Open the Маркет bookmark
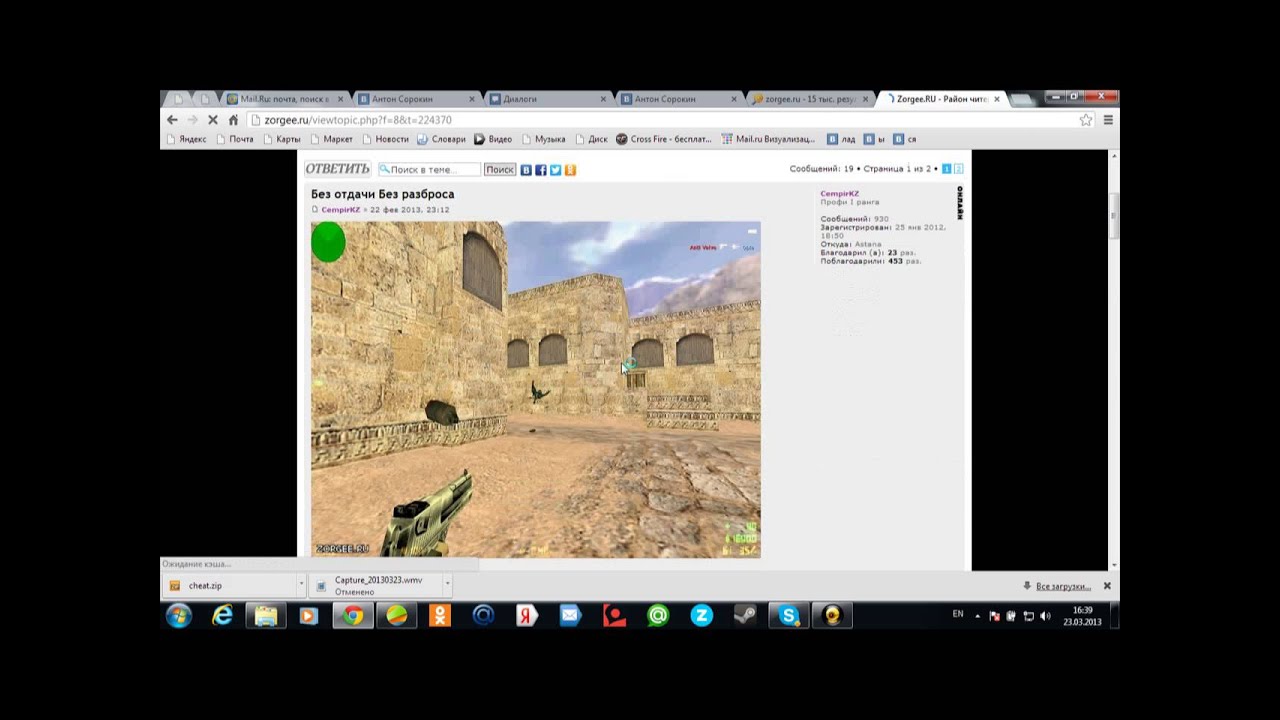The height and width of the screenshot is (720, 1280). point(331,139)
